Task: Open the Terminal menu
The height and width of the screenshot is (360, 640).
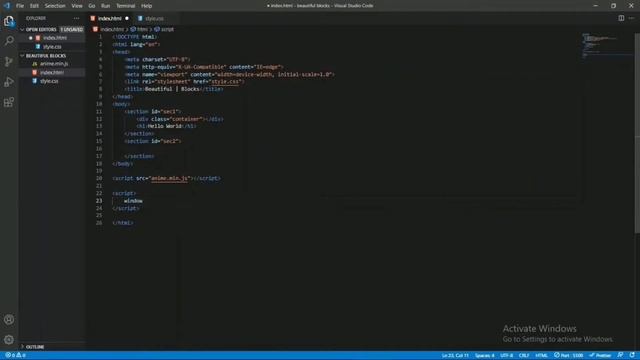Action: point(125,6)
